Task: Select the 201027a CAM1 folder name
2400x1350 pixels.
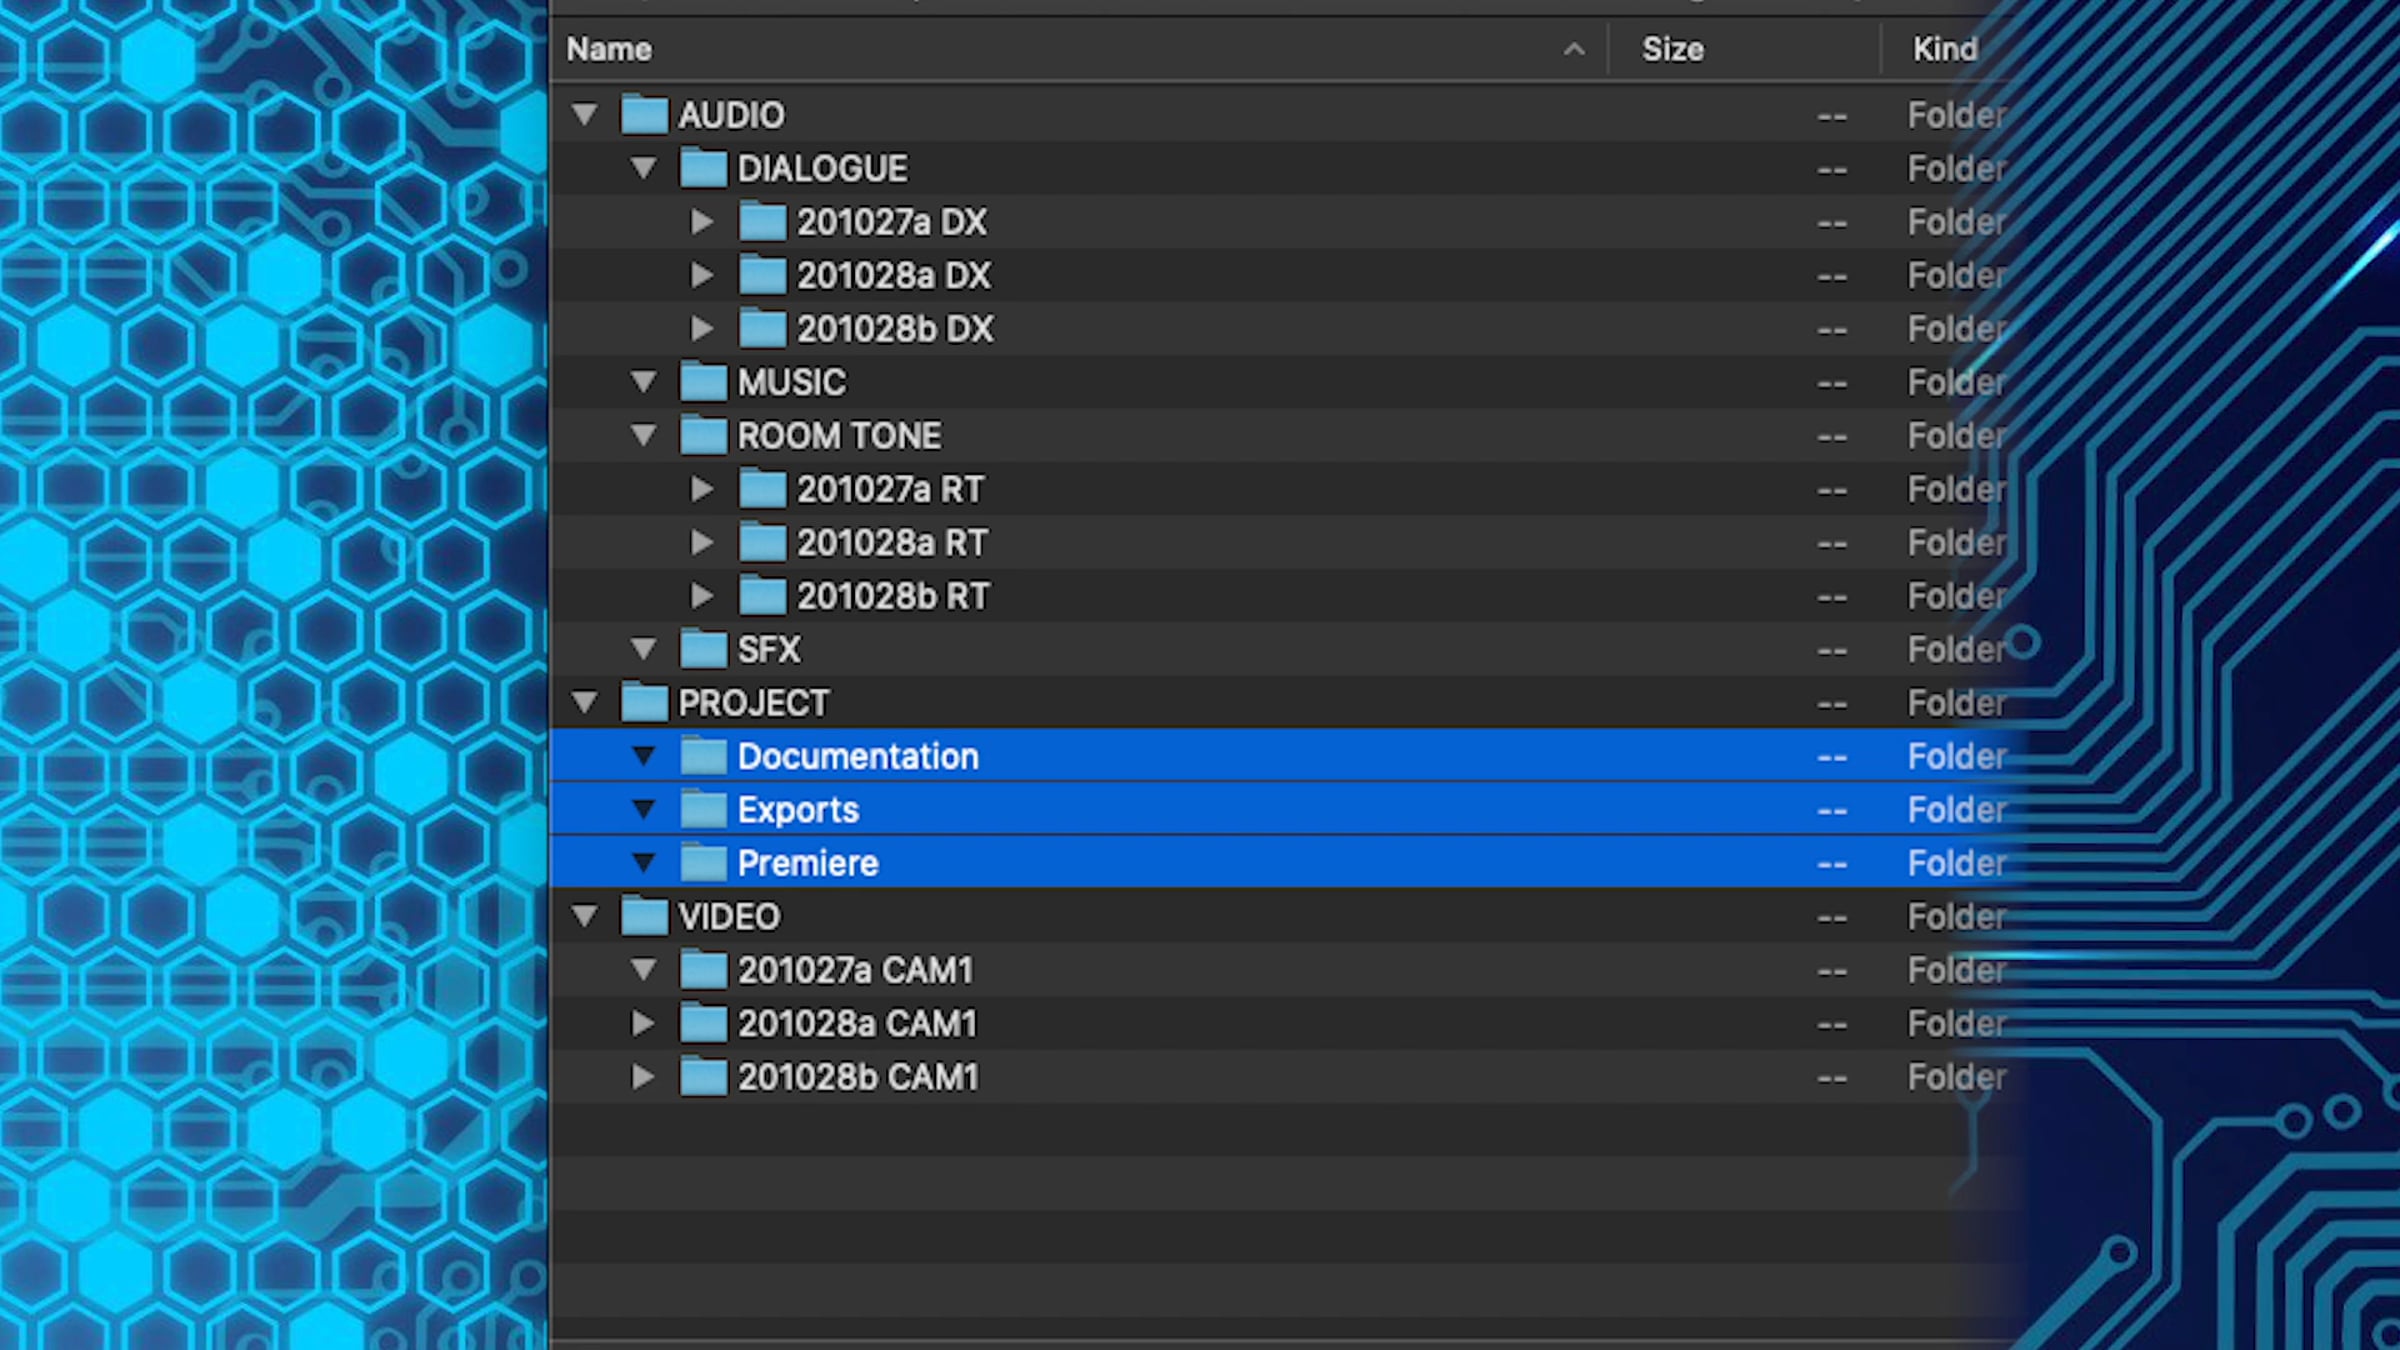Action: 855,971
